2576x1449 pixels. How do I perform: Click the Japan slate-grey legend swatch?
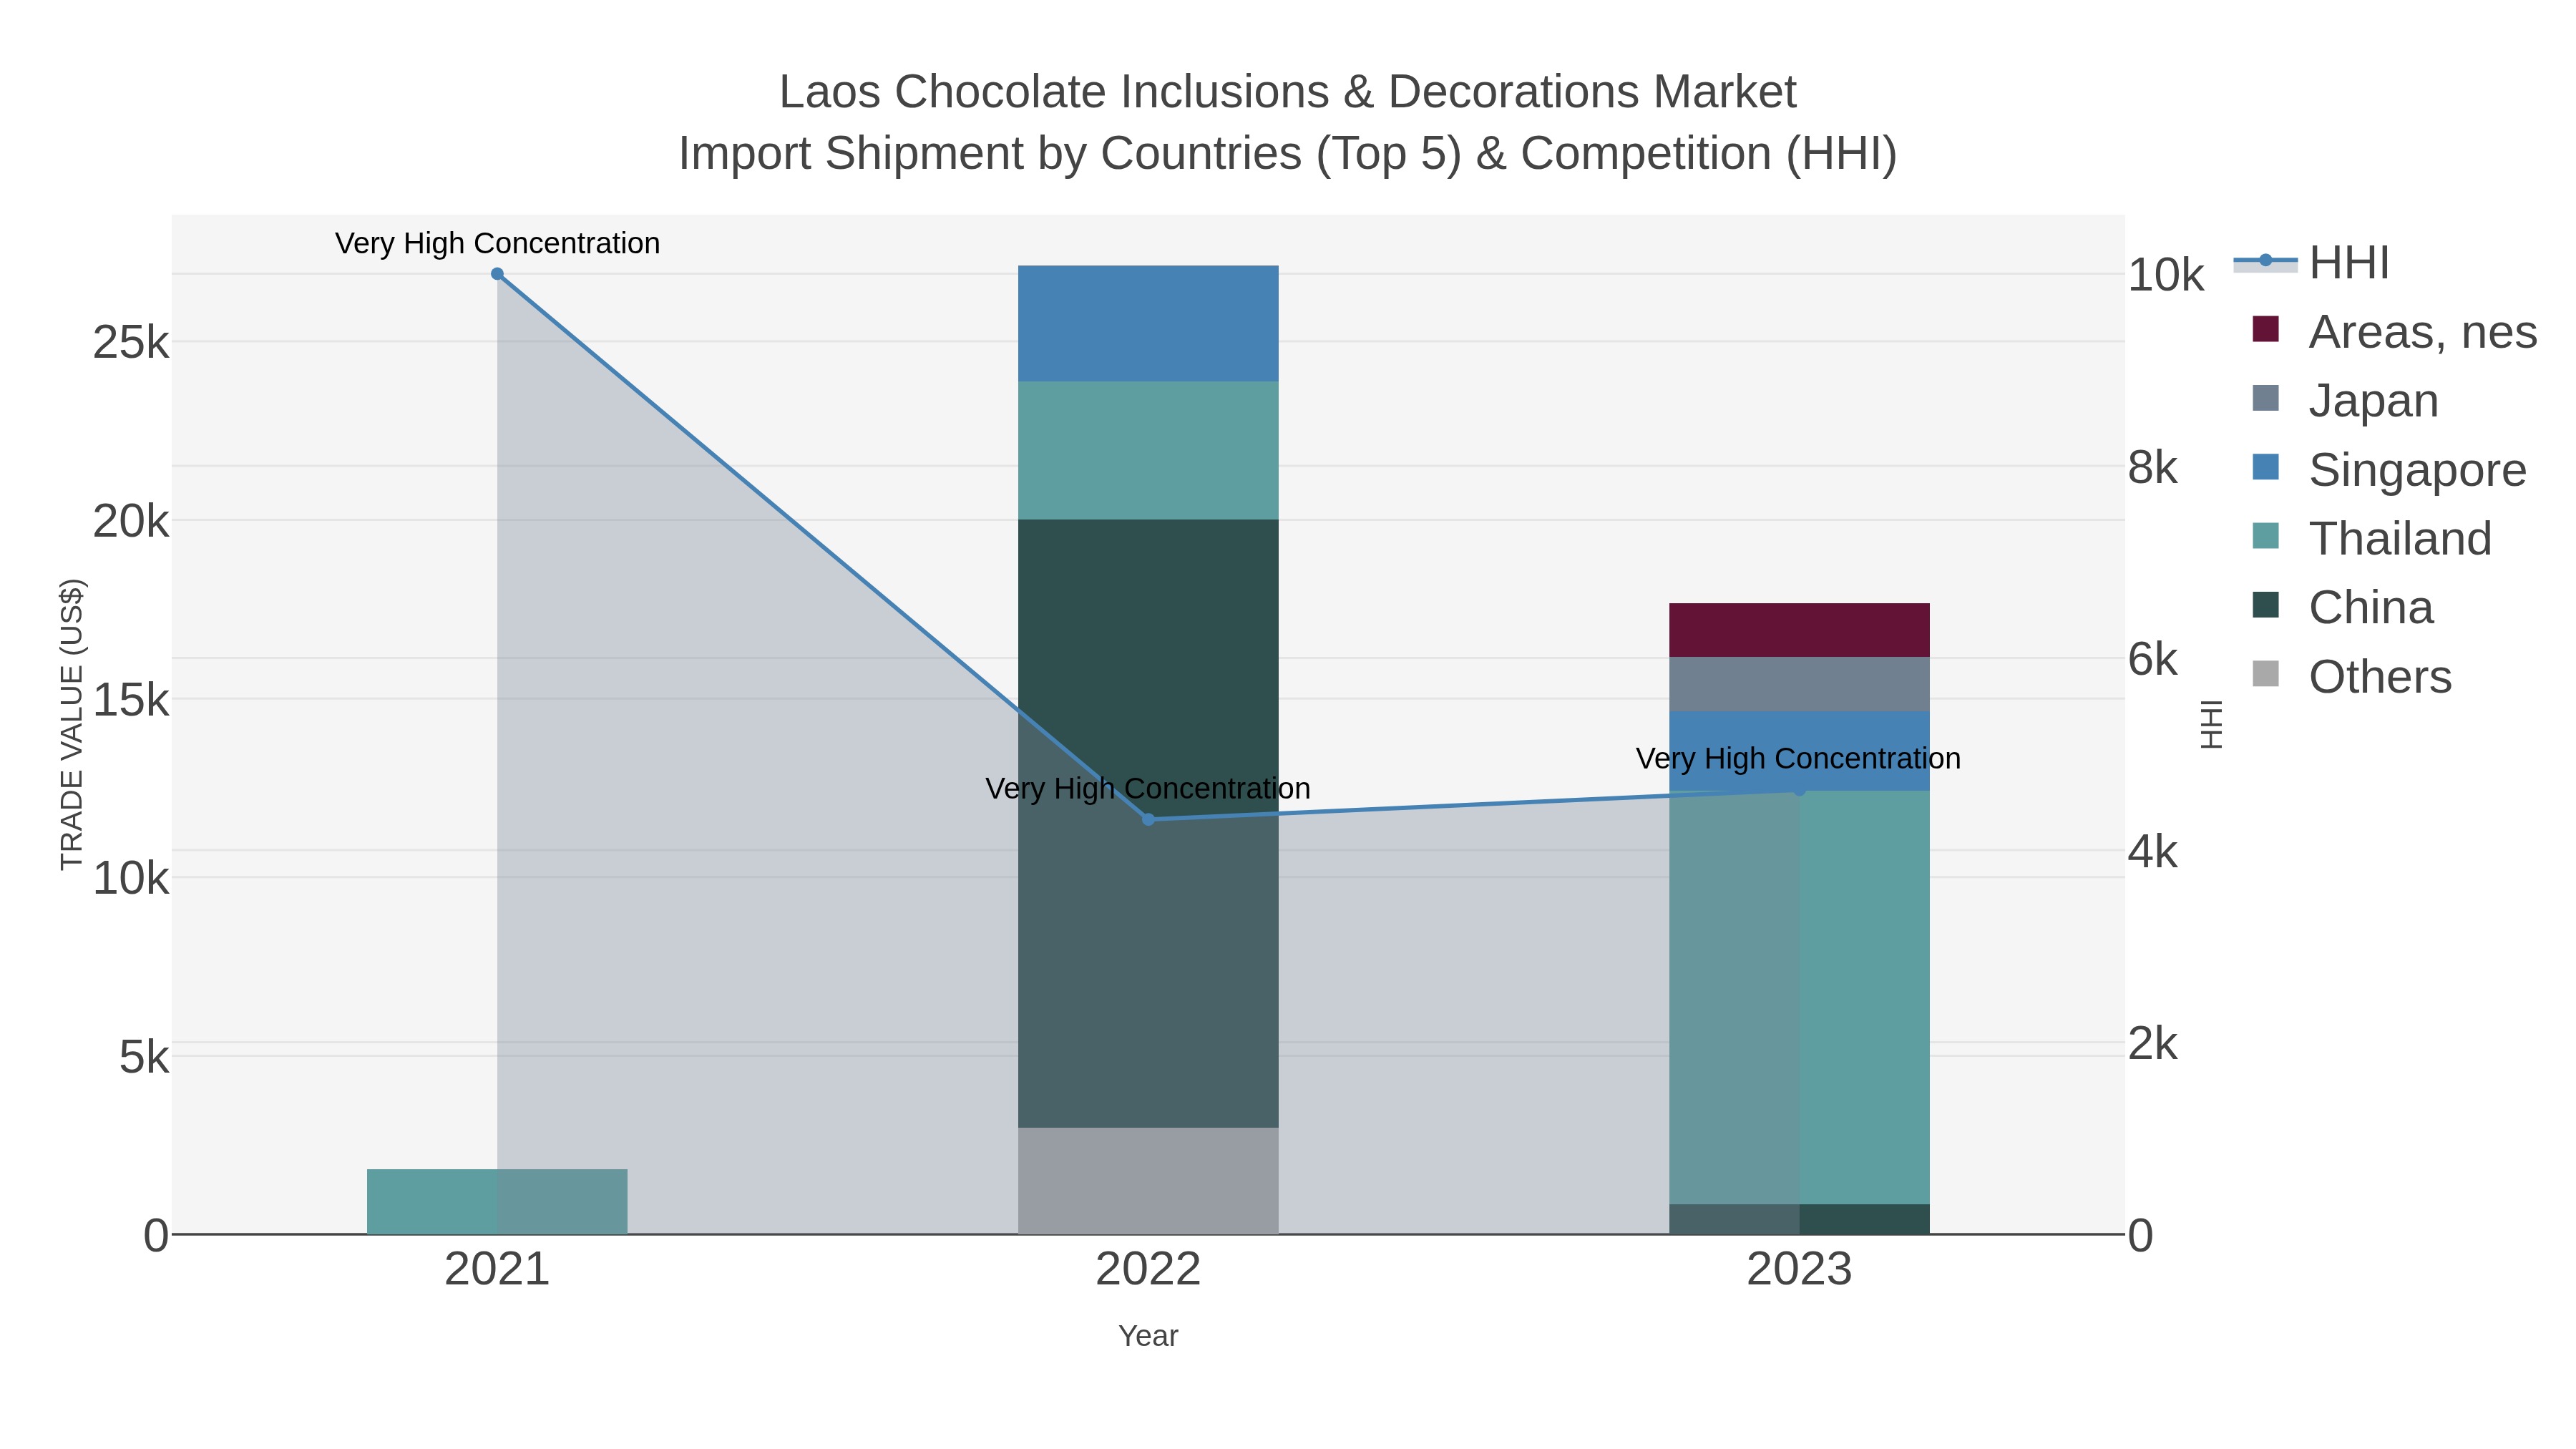click(2265, 399)
